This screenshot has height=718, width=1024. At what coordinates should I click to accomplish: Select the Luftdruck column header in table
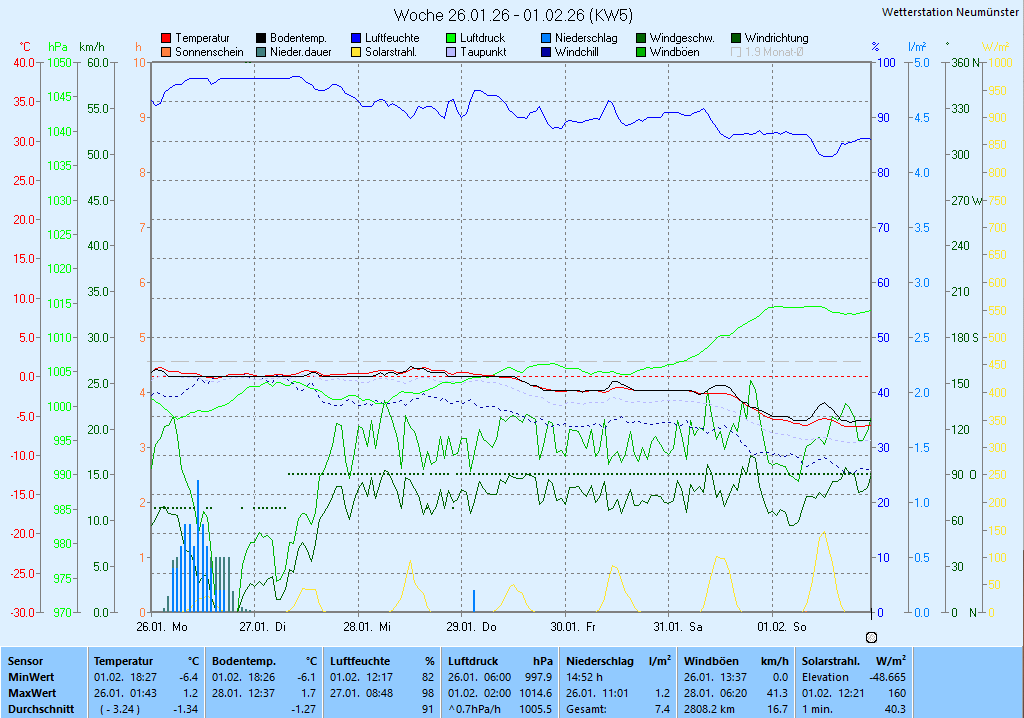pos(471,661)
